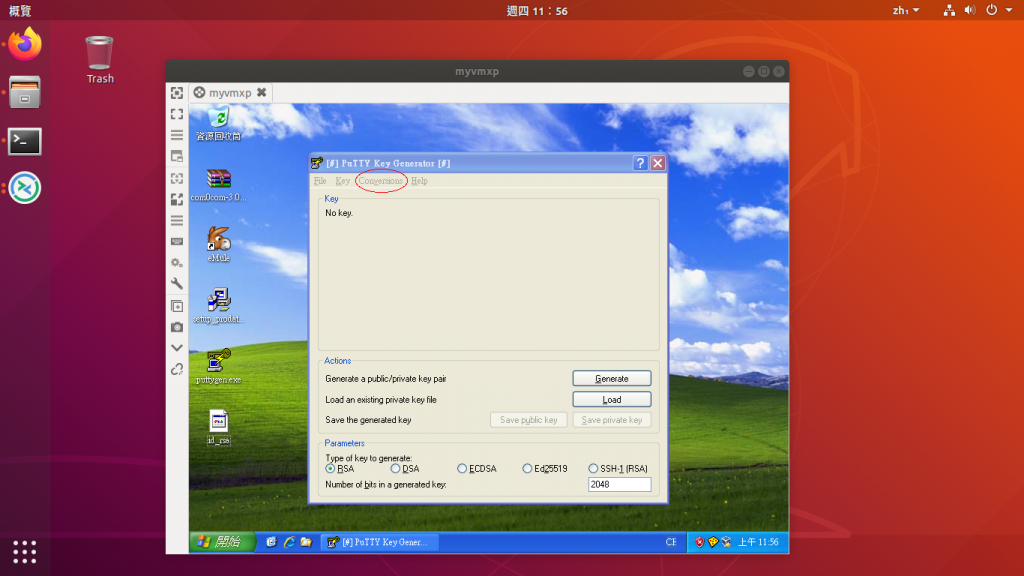Open the Help menu in PuTTYgen
Screen dimensions: 1024x576
419,181
